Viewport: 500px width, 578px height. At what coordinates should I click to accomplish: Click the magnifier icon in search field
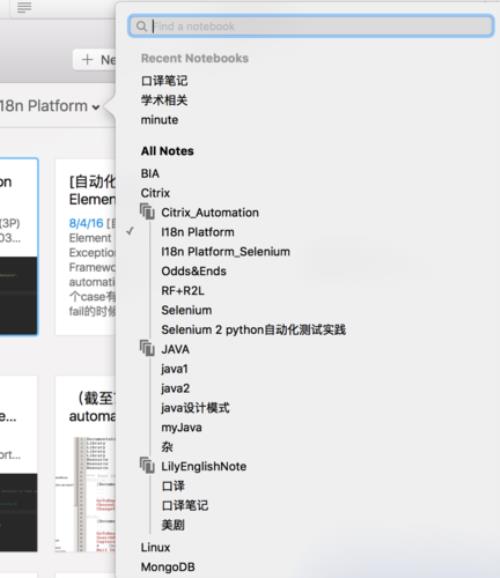tap(141, 26)
